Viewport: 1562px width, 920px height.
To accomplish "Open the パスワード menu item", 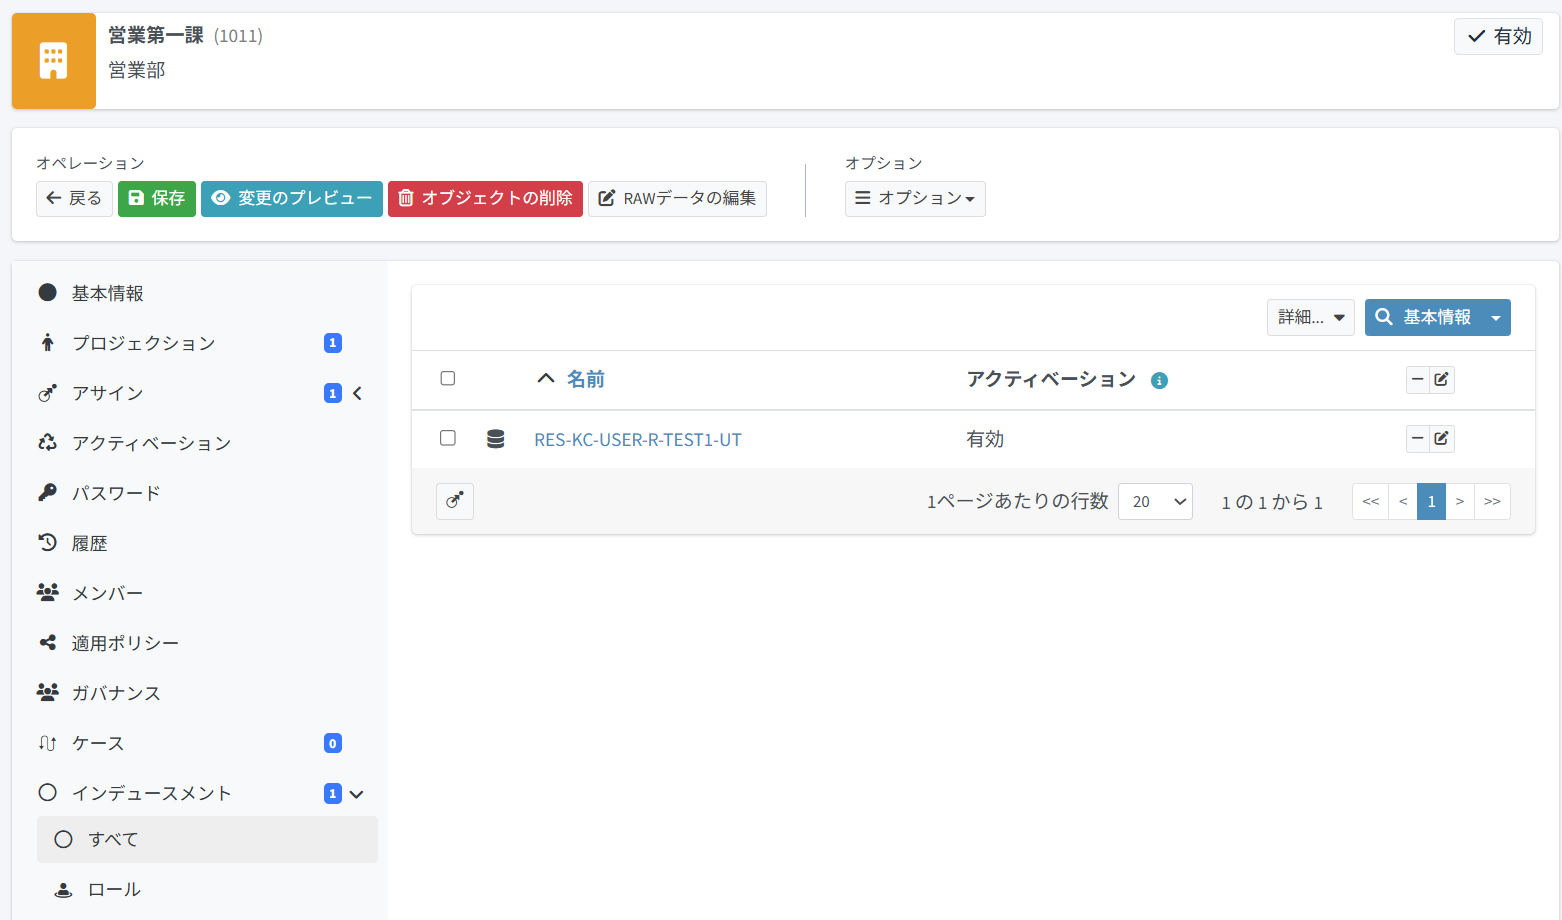I will tap(116, 493).
